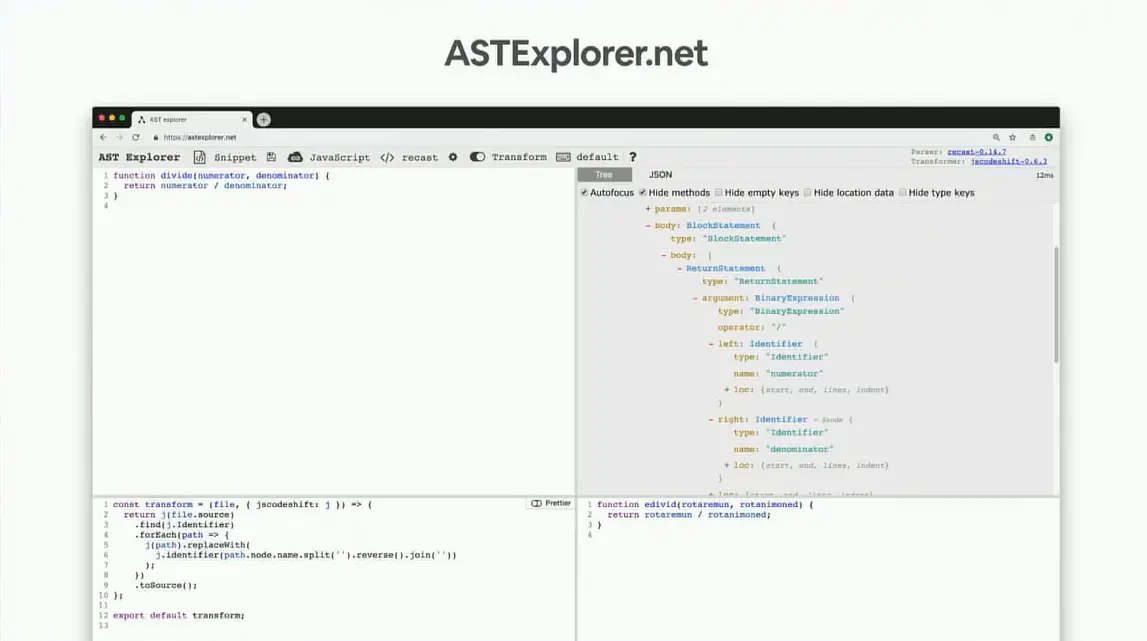
Task: Open the recast parser menu
Action: [x=420, y=157]
